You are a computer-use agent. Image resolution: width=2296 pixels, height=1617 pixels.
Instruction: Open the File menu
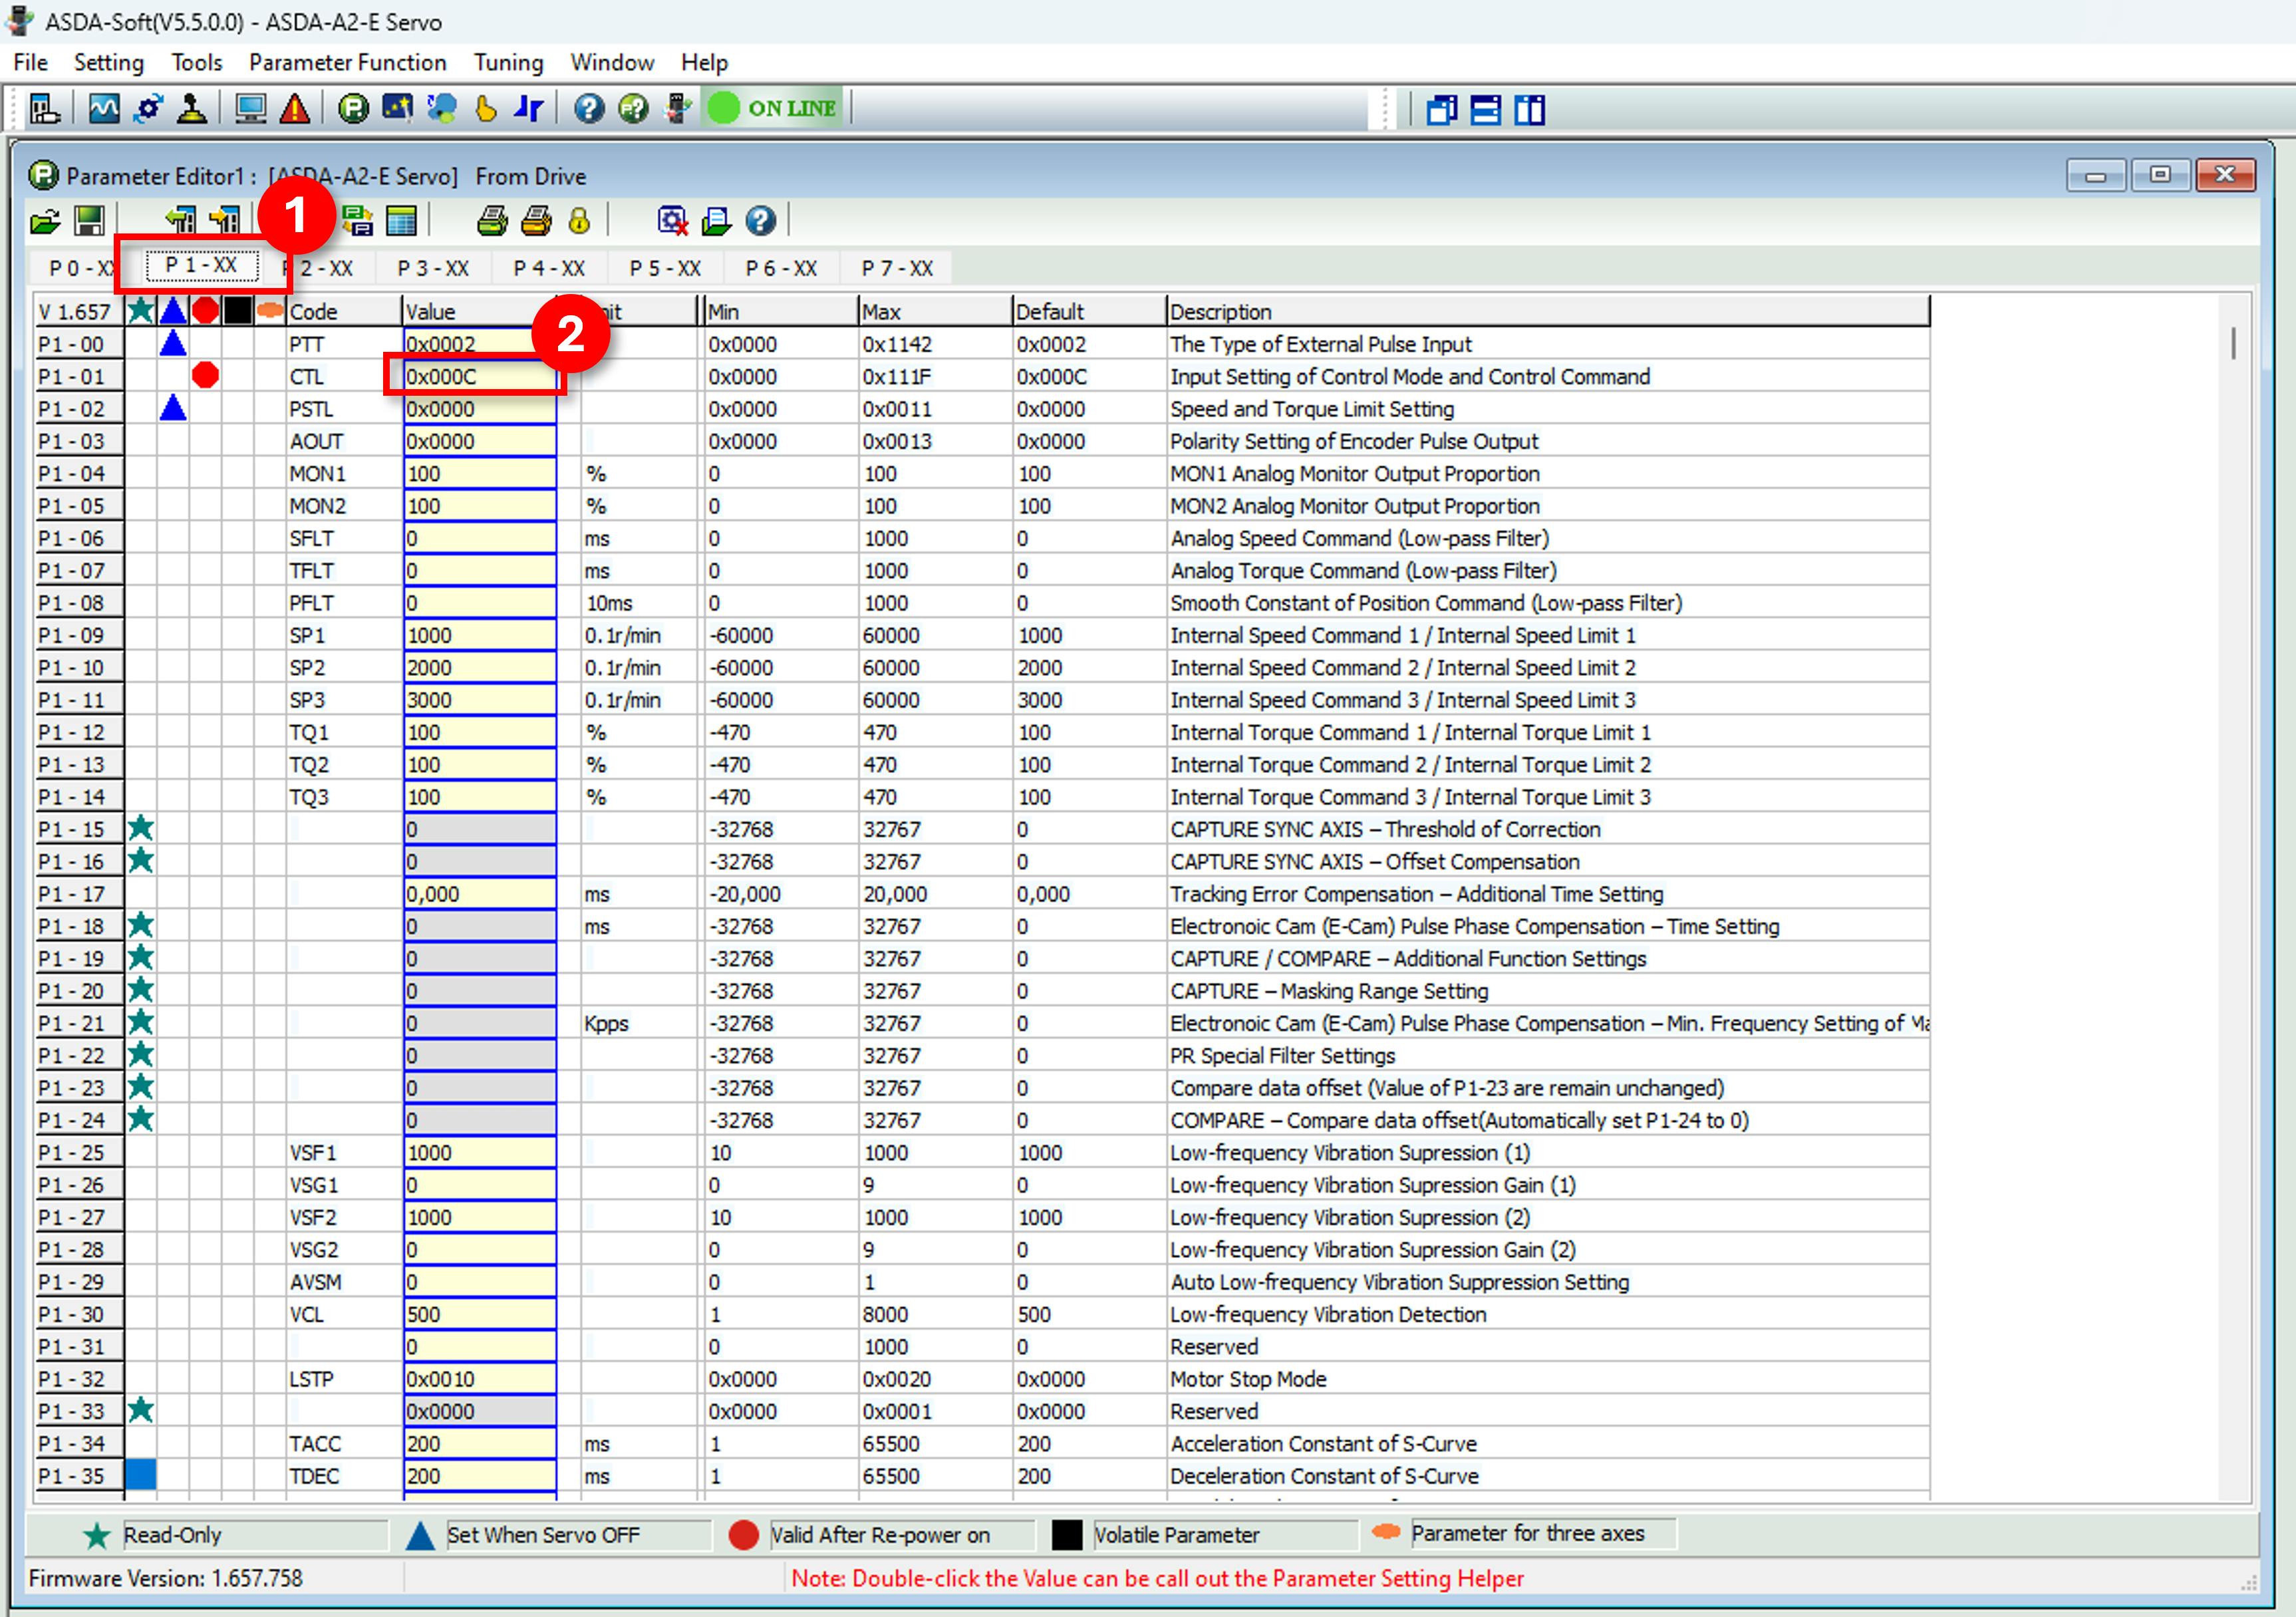click(x=30, y=62)
